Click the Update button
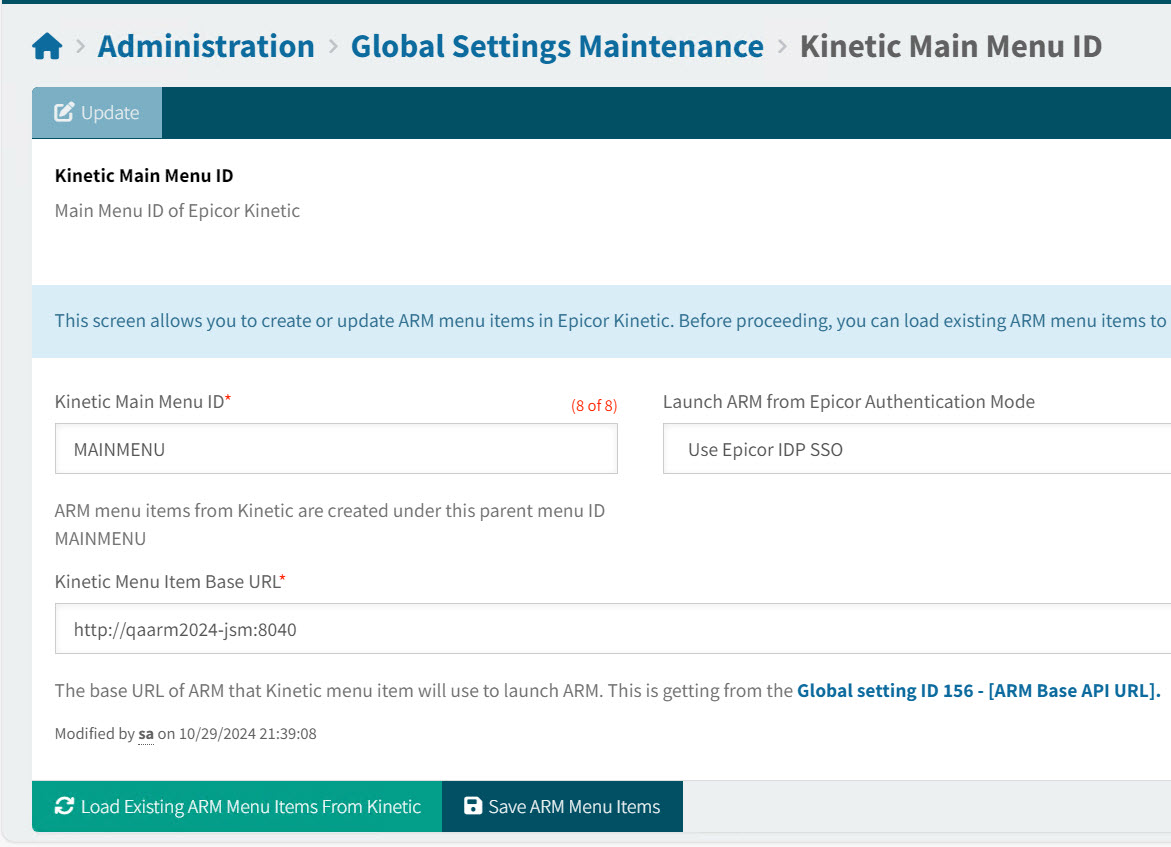1171x847 pixels. tap(96, 112)
